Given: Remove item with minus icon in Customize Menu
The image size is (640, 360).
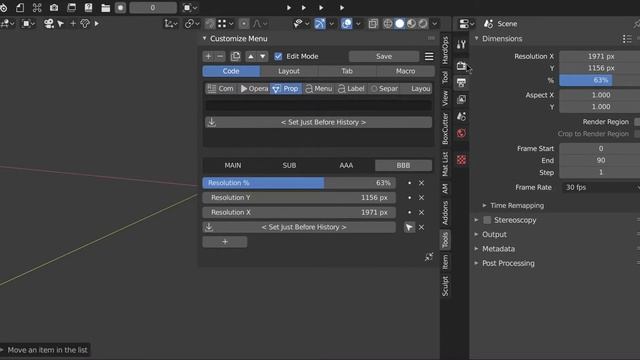Looking at the screenshot, I should point(220,56).
